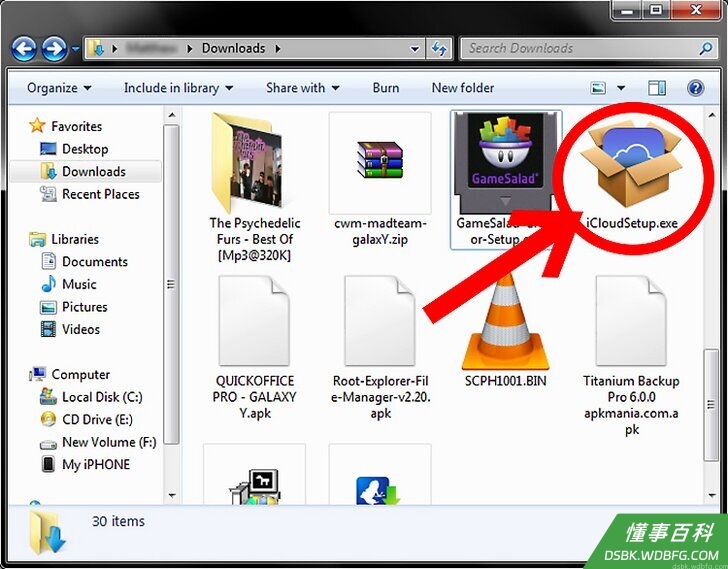Click the Local Disk C drive icon
The width and height of the screenshot is (728, 569).
(48, 397)
